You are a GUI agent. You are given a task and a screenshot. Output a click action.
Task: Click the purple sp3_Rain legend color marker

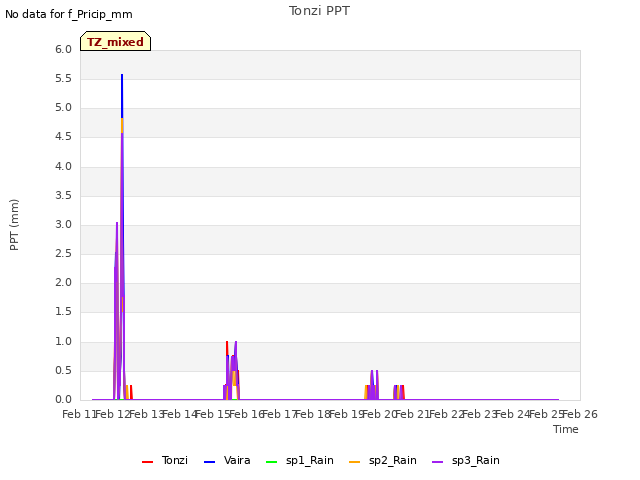click(x=438, y=462)
